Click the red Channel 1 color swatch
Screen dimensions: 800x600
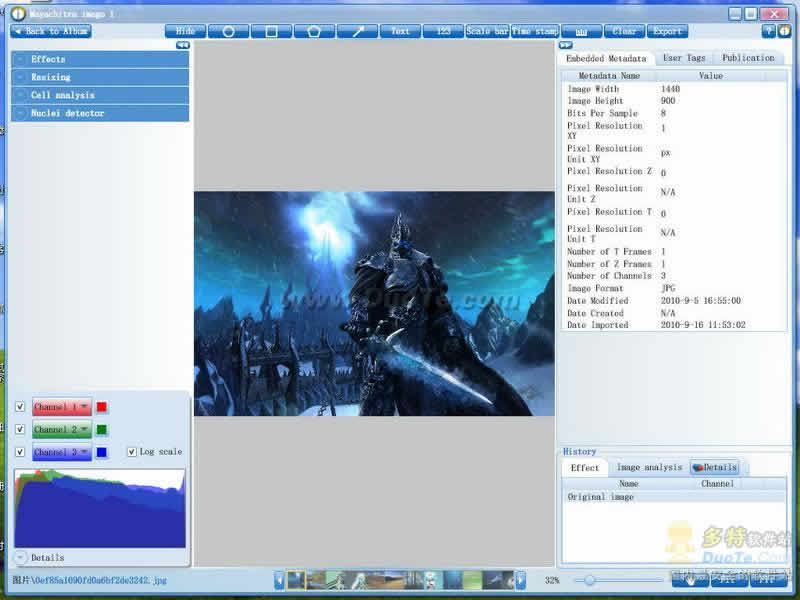tap(102, 407)
